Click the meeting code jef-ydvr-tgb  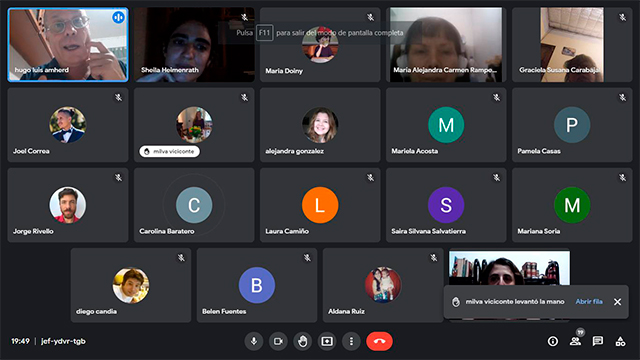click(x=63, y=341)
